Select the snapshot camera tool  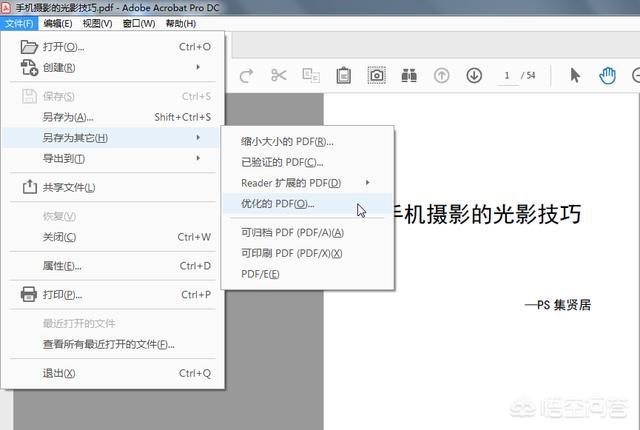coord(376,75)
